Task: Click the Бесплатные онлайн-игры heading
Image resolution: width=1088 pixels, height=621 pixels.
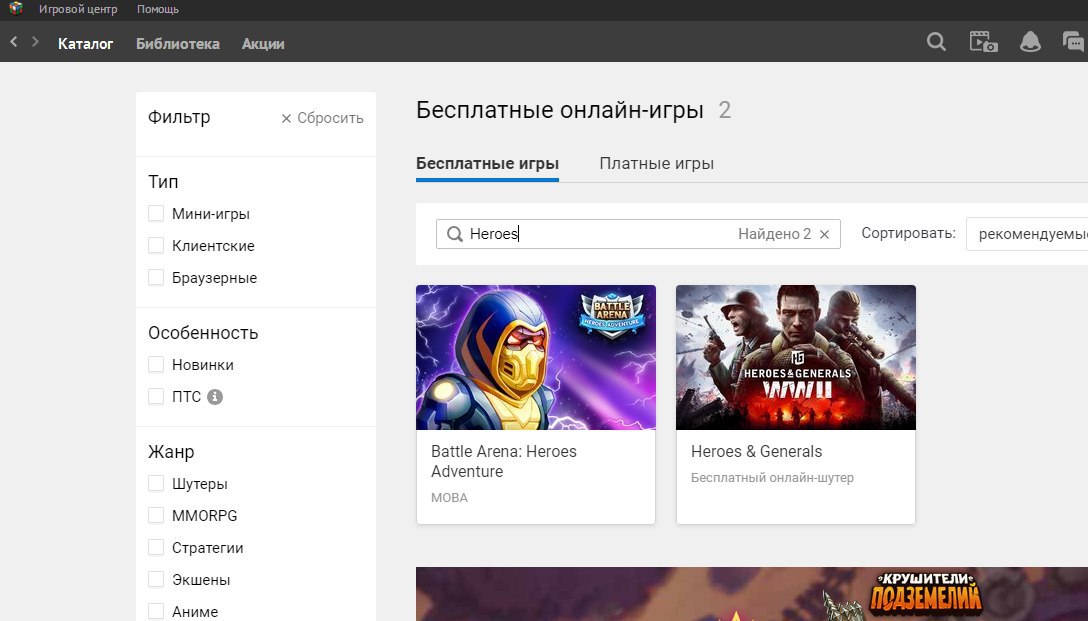Action: (x=560, y=110)
